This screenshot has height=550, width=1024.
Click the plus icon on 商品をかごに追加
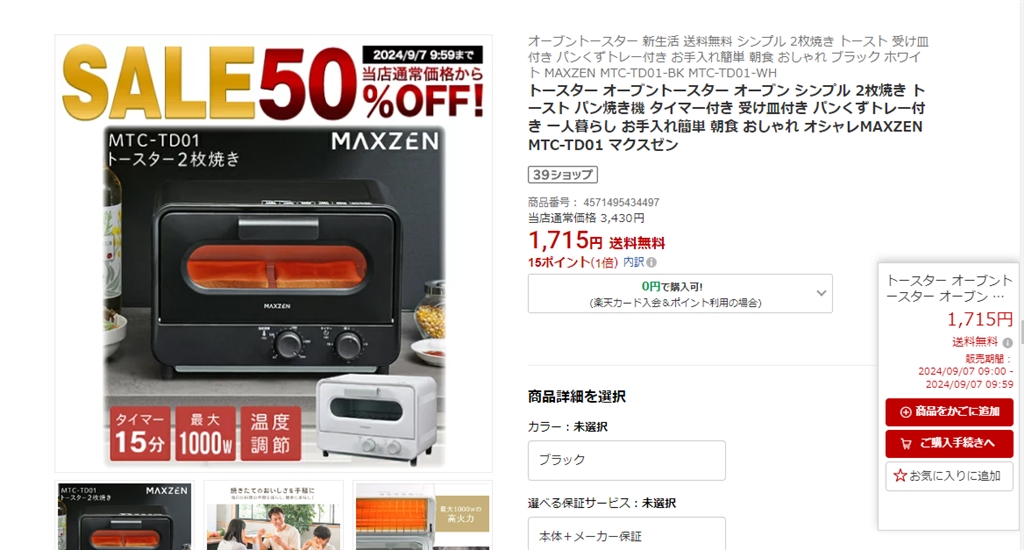point(905,412)
